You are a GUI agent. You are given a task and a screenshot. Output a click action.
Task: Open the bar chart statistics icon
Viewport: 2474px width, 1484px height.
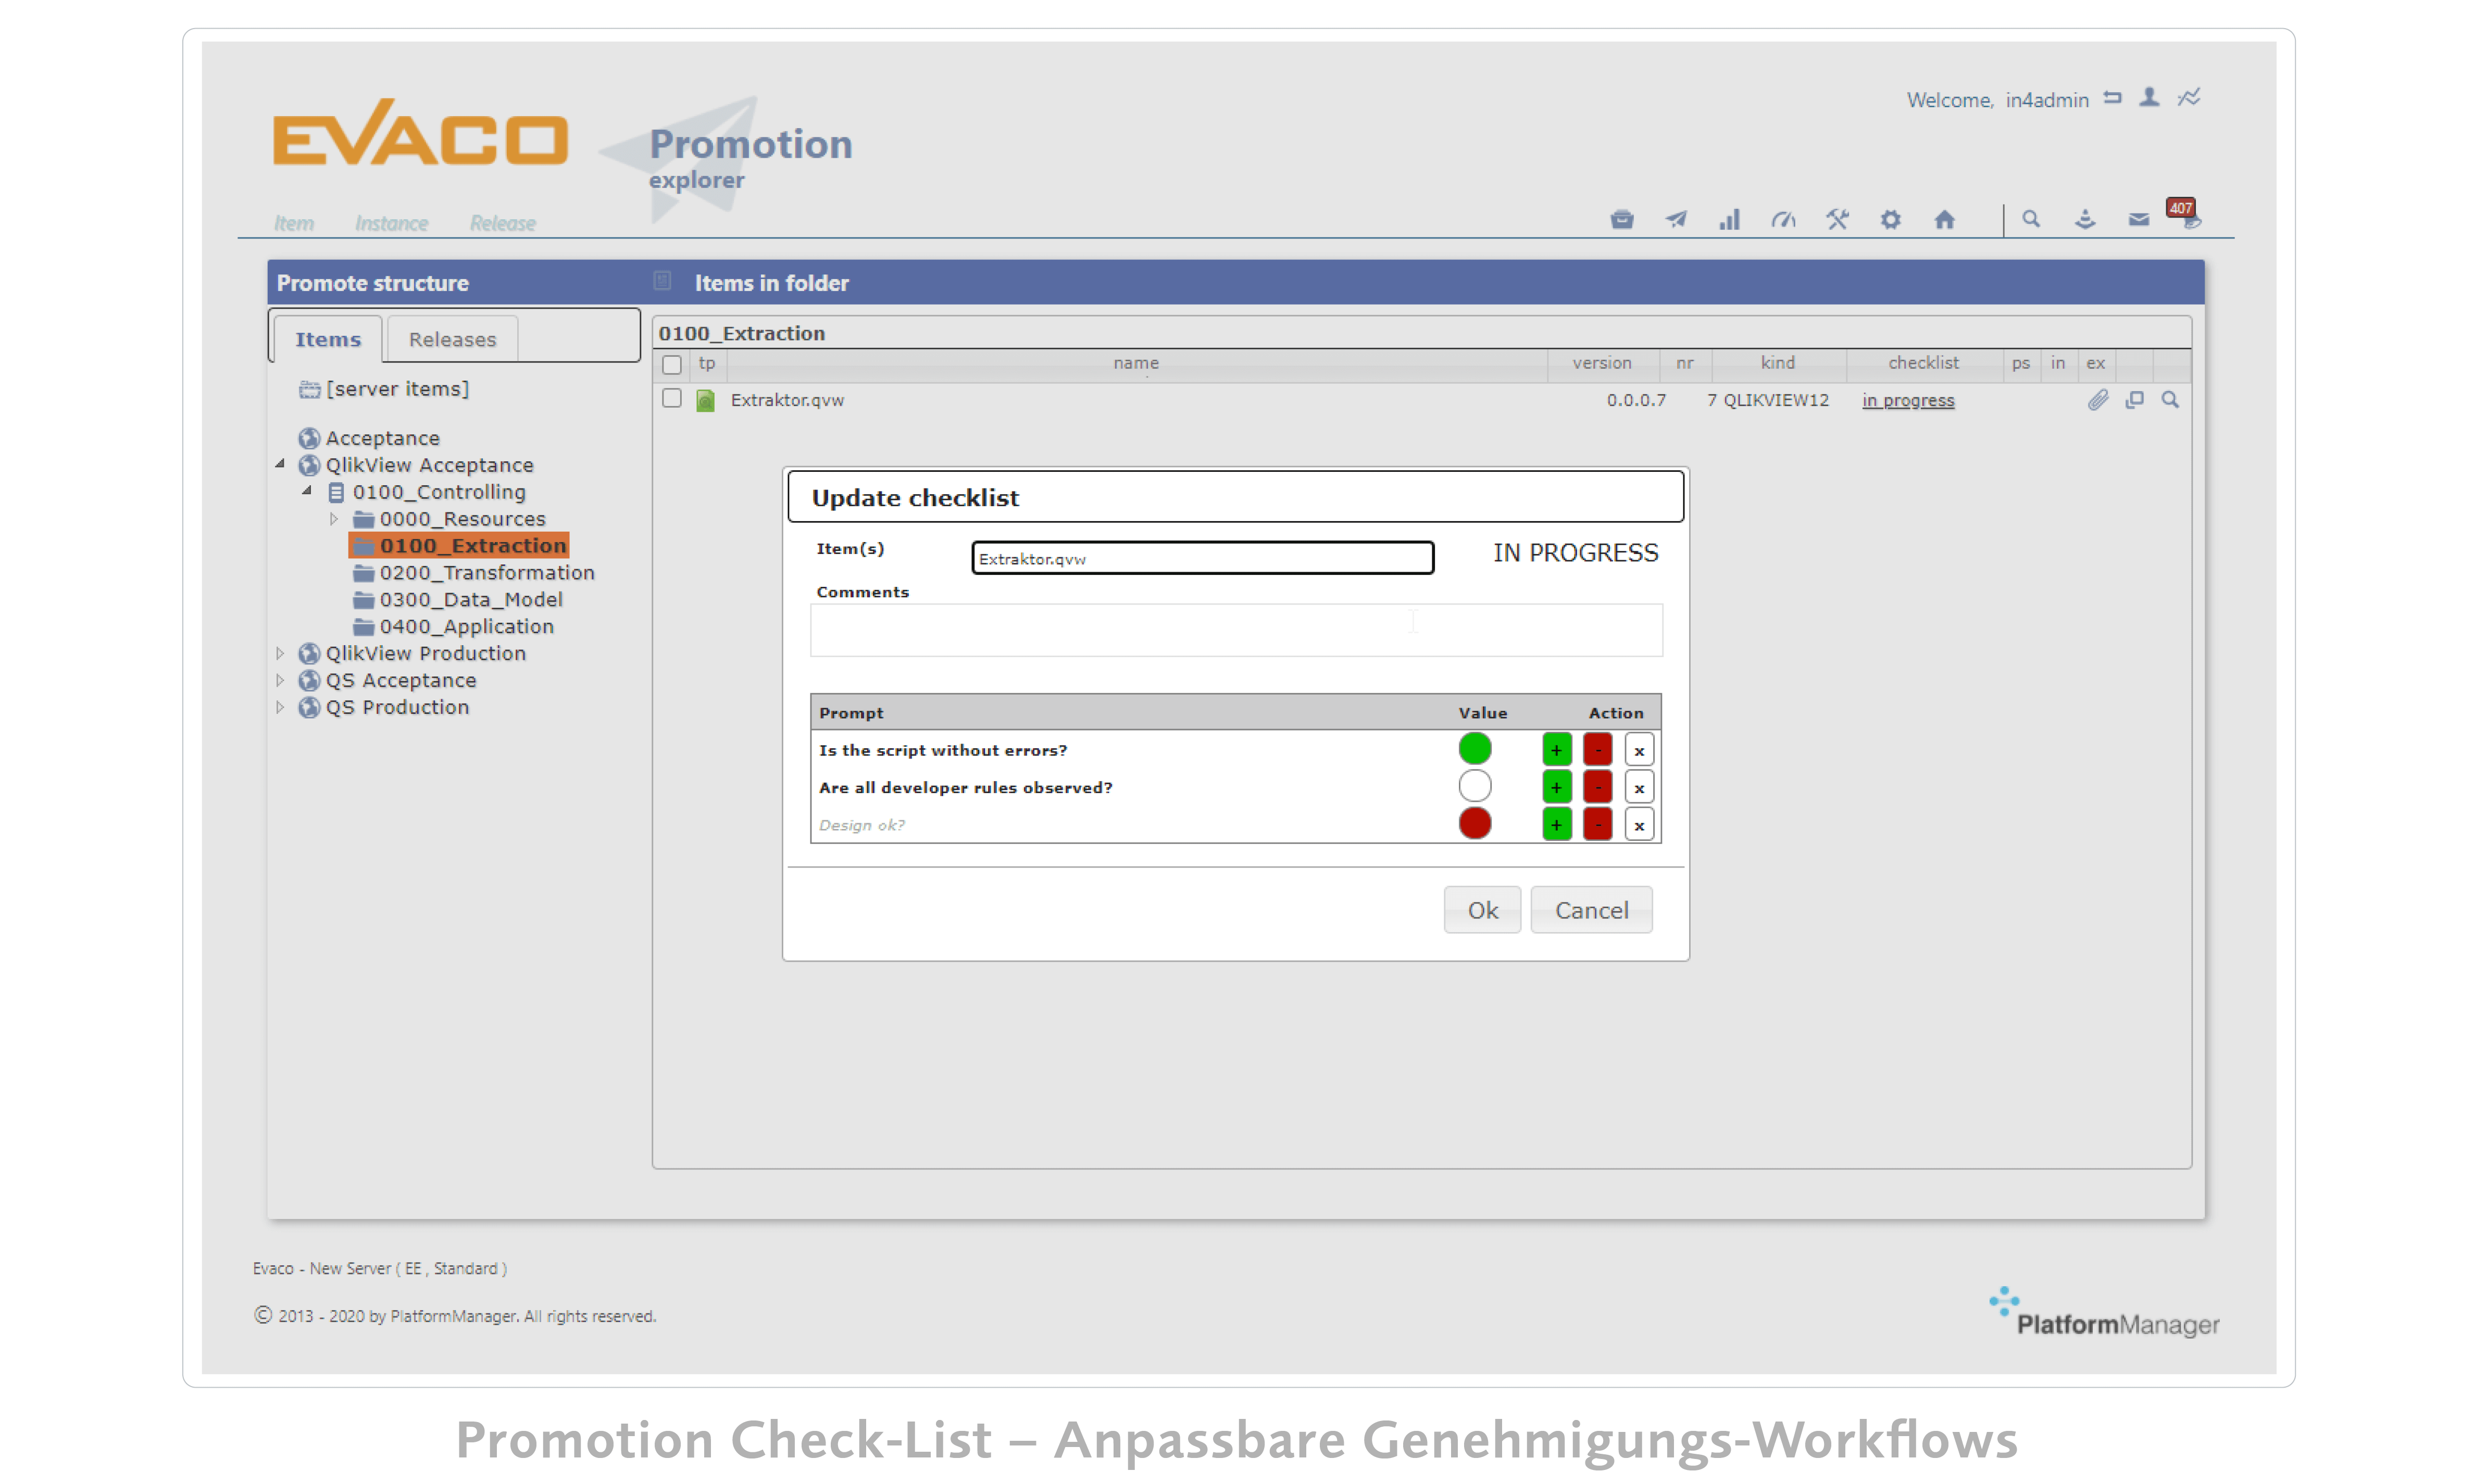pos(1729,219)
